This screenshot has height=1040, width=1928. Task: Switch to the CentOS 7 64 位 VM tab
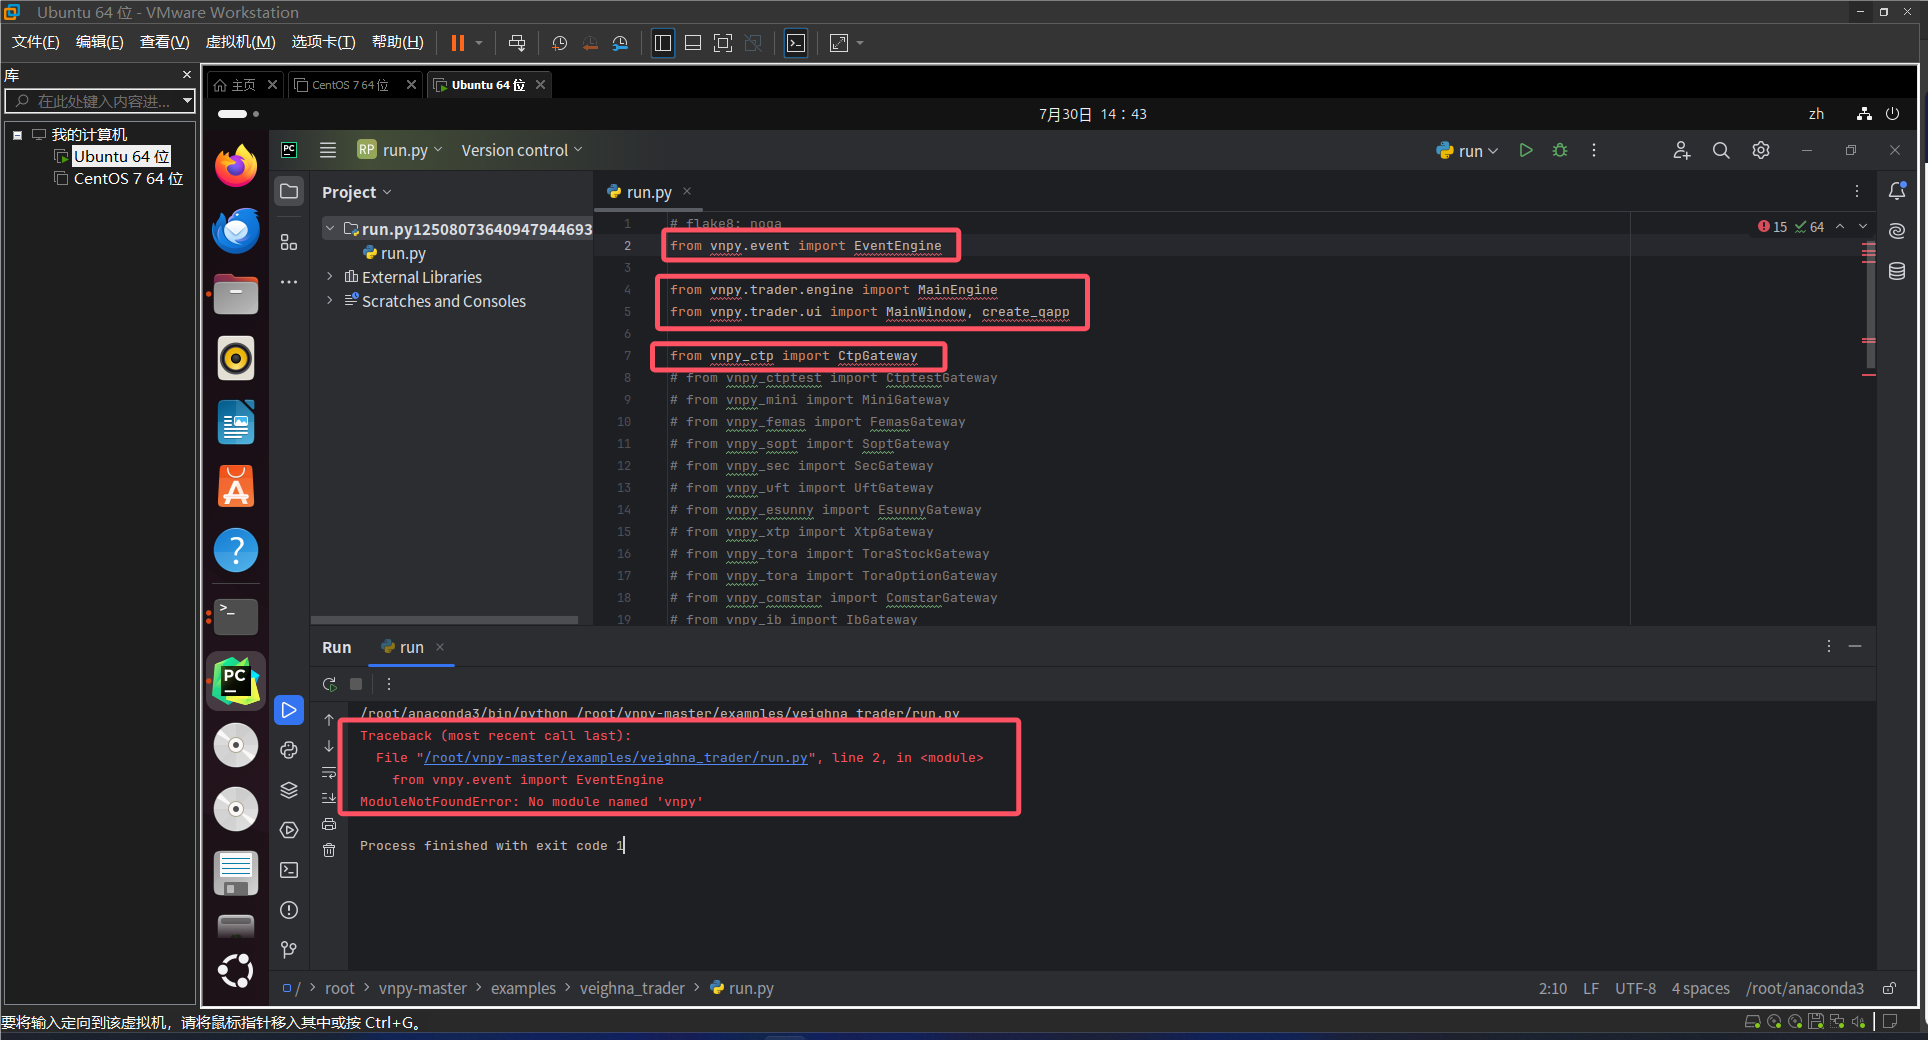349,85
